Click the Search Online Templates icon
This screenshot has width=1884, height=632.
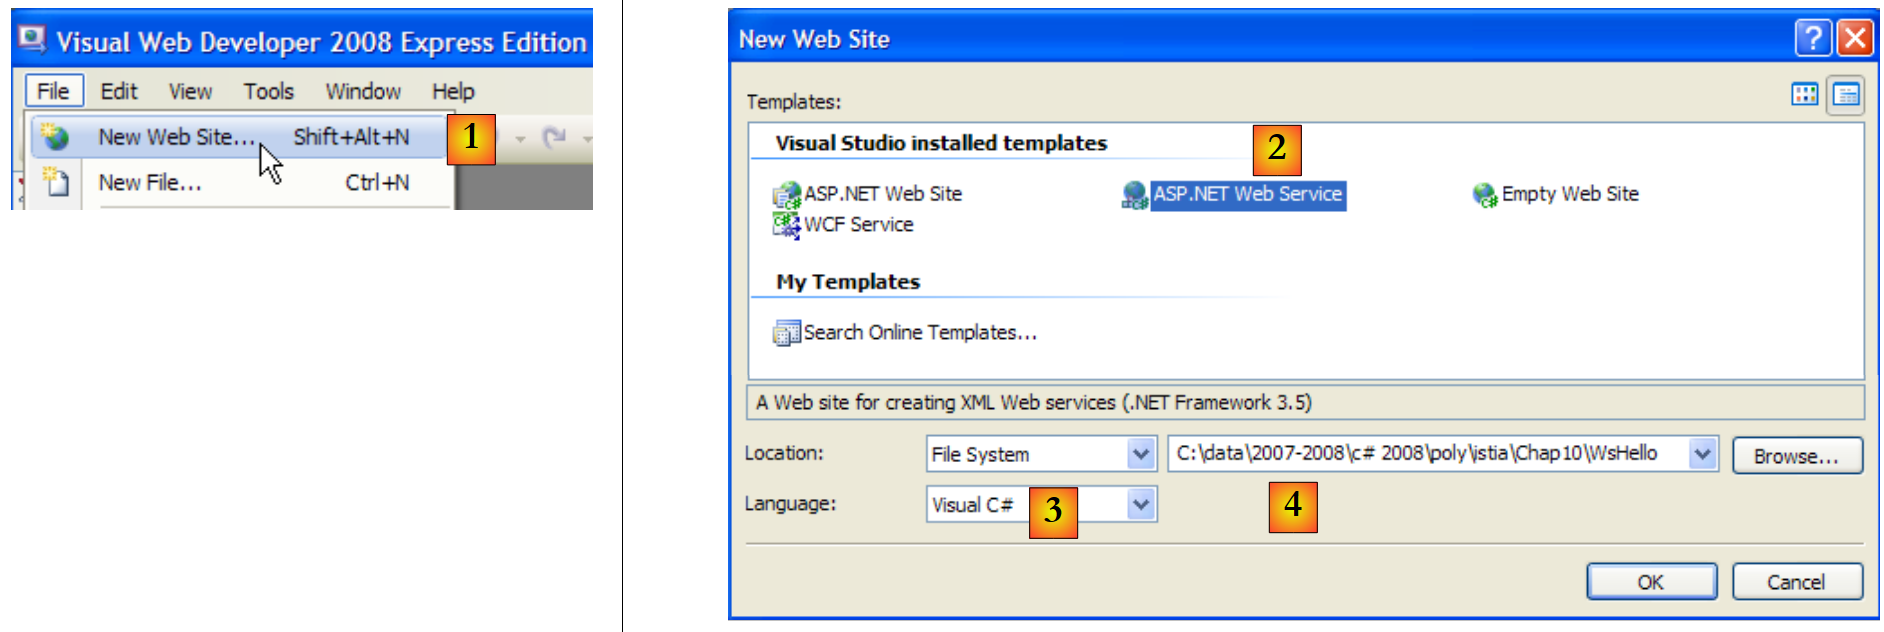pyautogui.click(x=786, y=332)
